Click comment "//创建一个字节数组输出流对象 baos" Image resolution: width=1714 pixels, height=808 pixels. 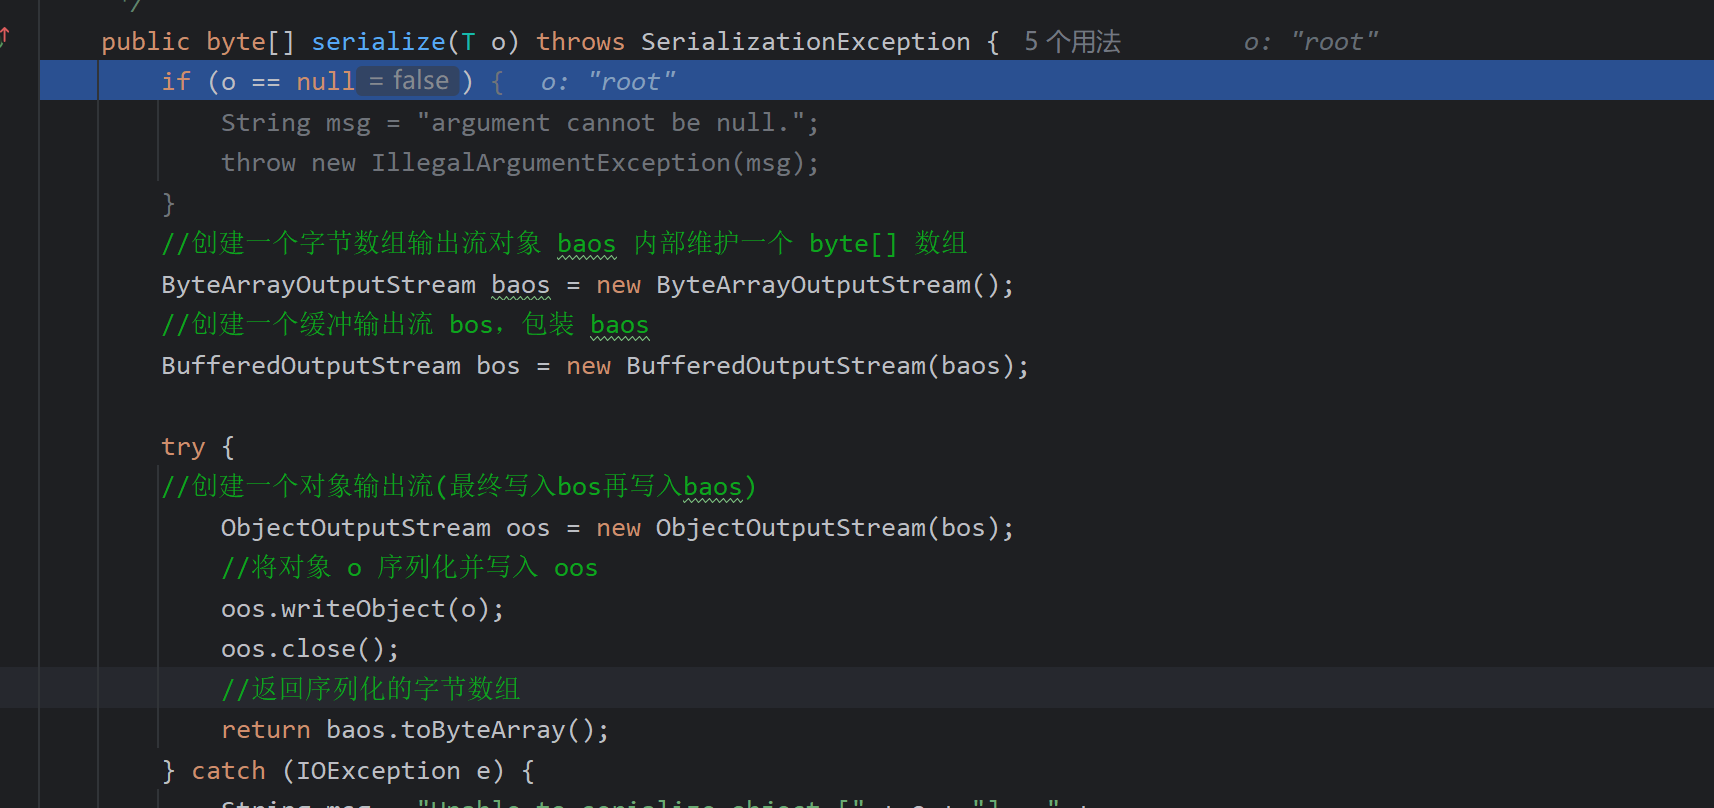point(389,244)
